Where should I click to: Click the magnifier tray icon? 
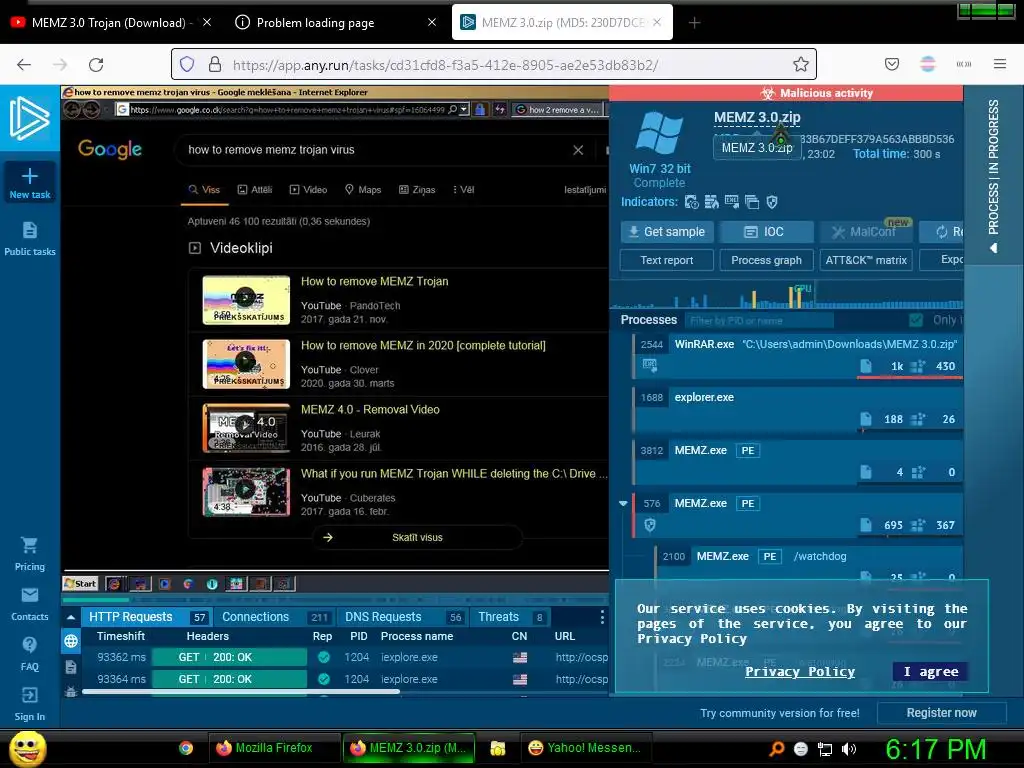[776, 749]
